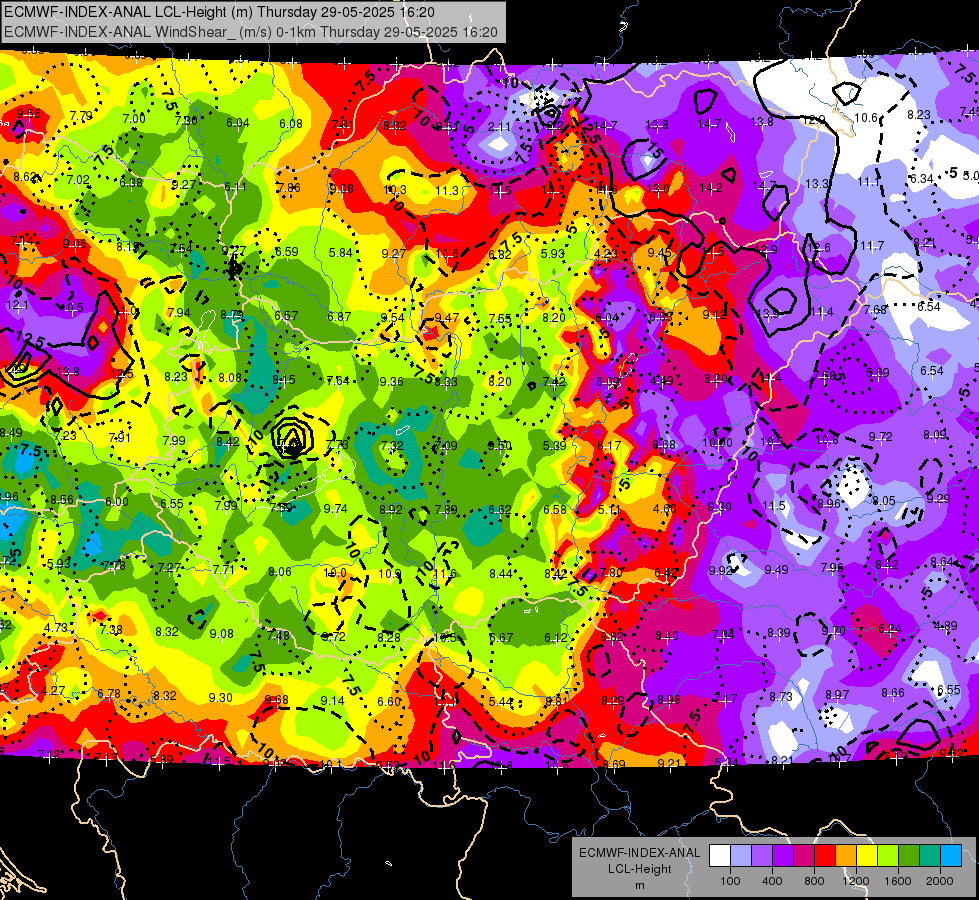Click the legend label '2000'
The height and width of the screenshot is (900, 979).
pyautogui.click(x=940, y=881)
